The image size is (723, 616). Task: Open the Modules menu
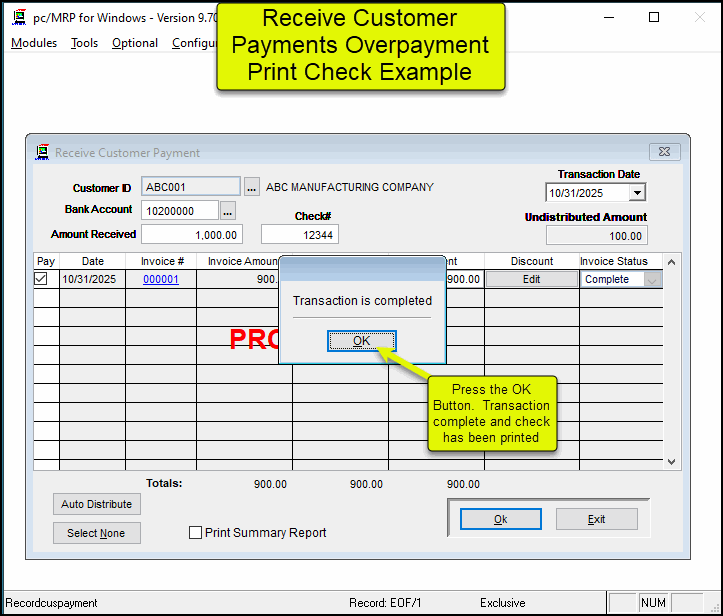(x=34, y=43)
